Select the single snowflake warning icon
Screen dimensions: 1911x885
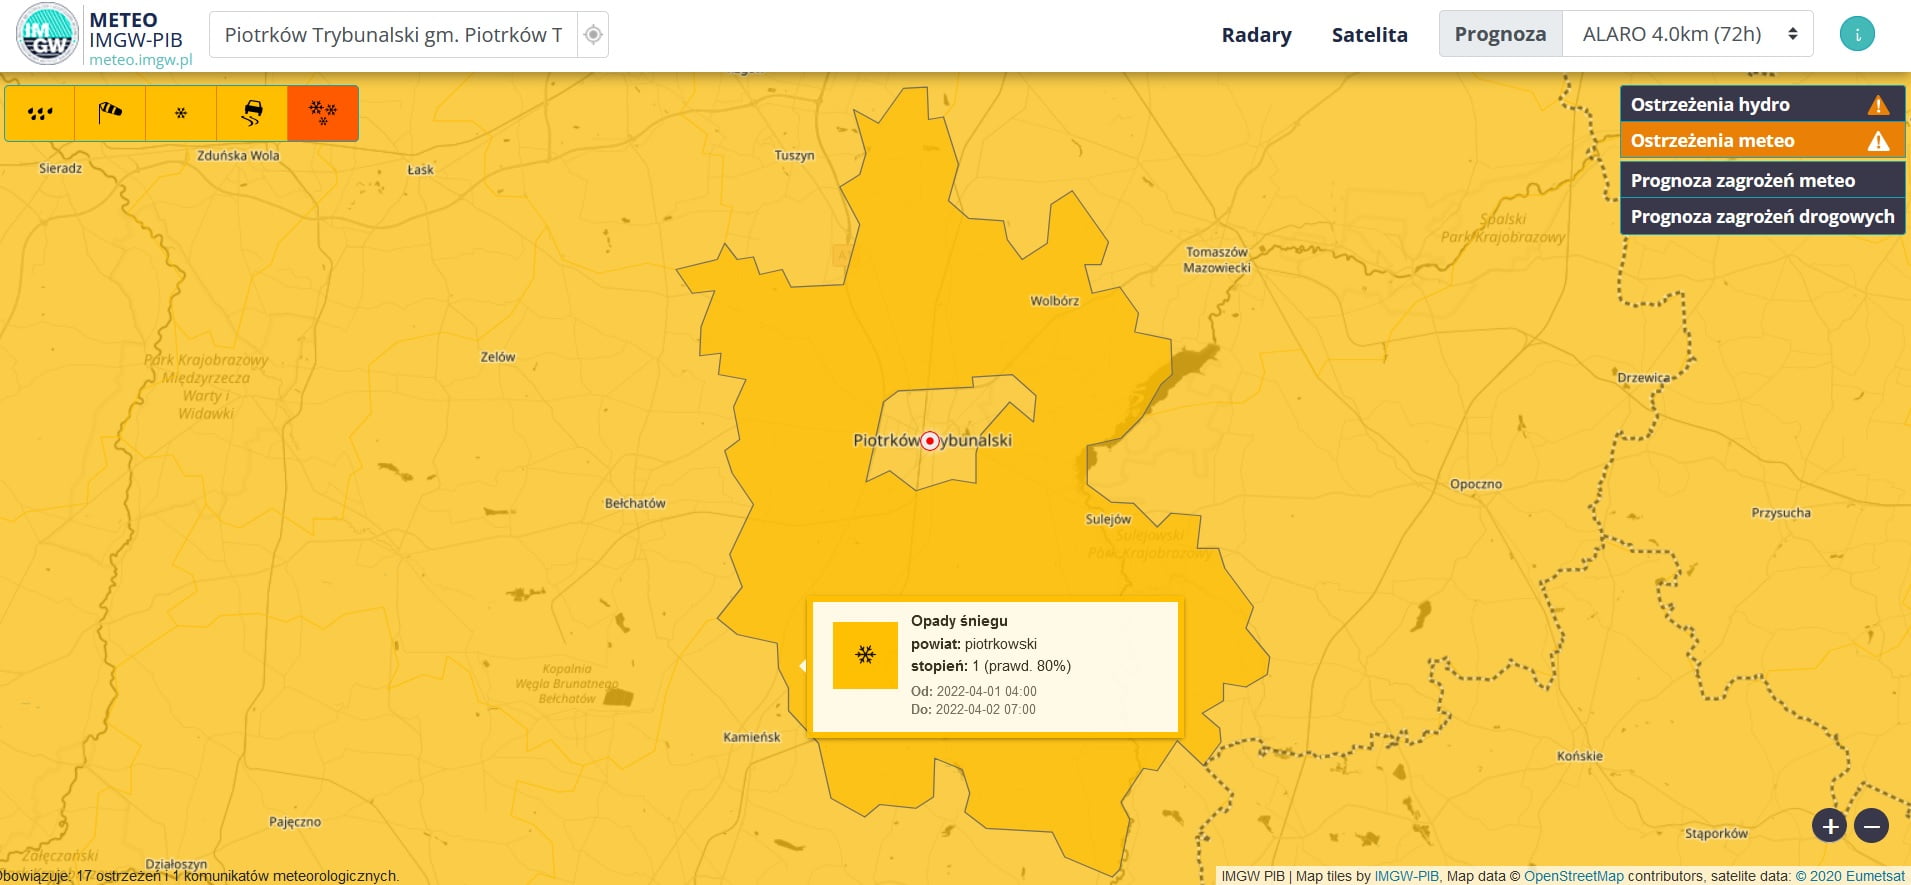(x=181, y=113)
